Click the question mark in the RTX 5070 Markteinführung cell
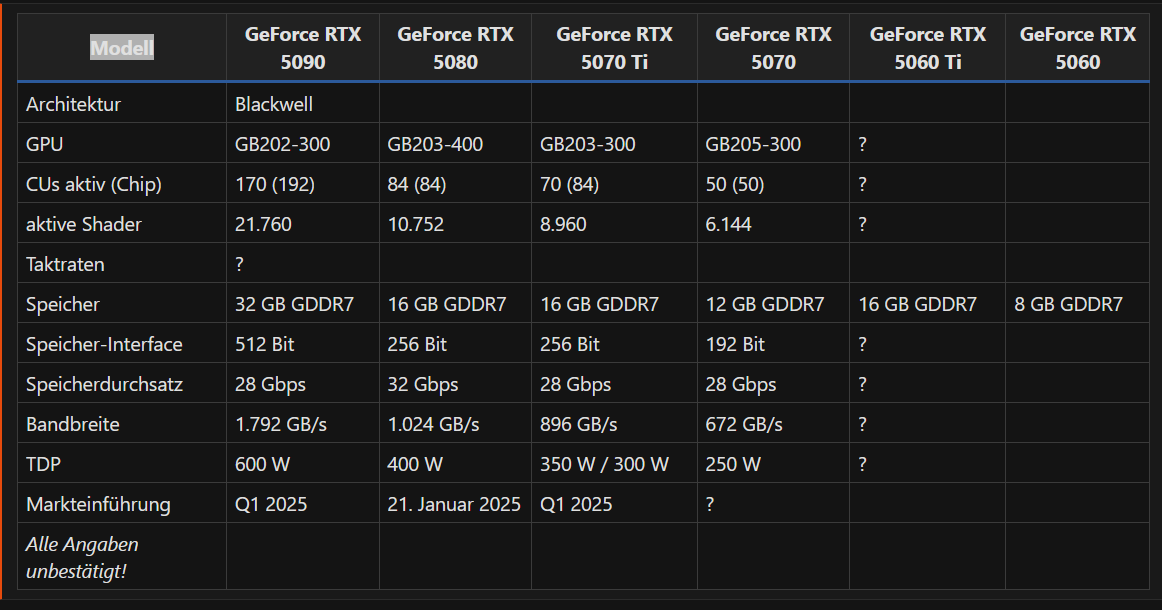The image size is (1162, 610). coord(710,505)
